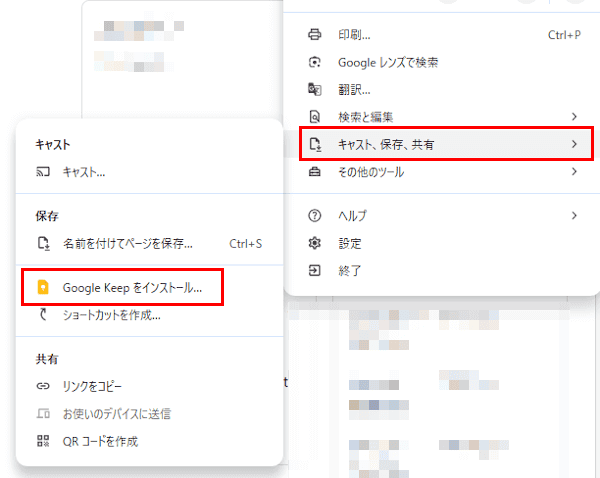Select 名前を付けてページを保存...
This screenshot has width=600, height=478.
149,244
